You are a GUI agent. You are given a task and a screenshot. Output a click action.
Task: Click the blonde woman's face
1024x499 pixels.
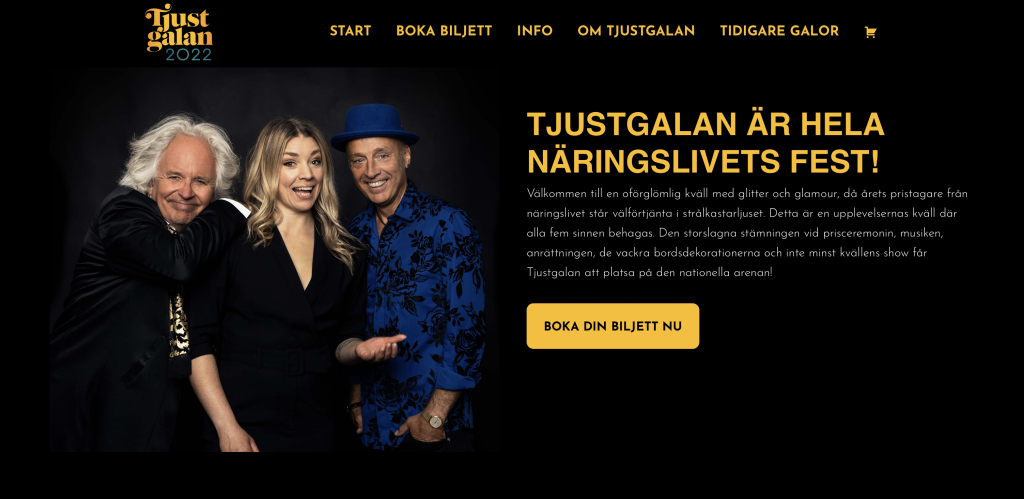[302, 173]
